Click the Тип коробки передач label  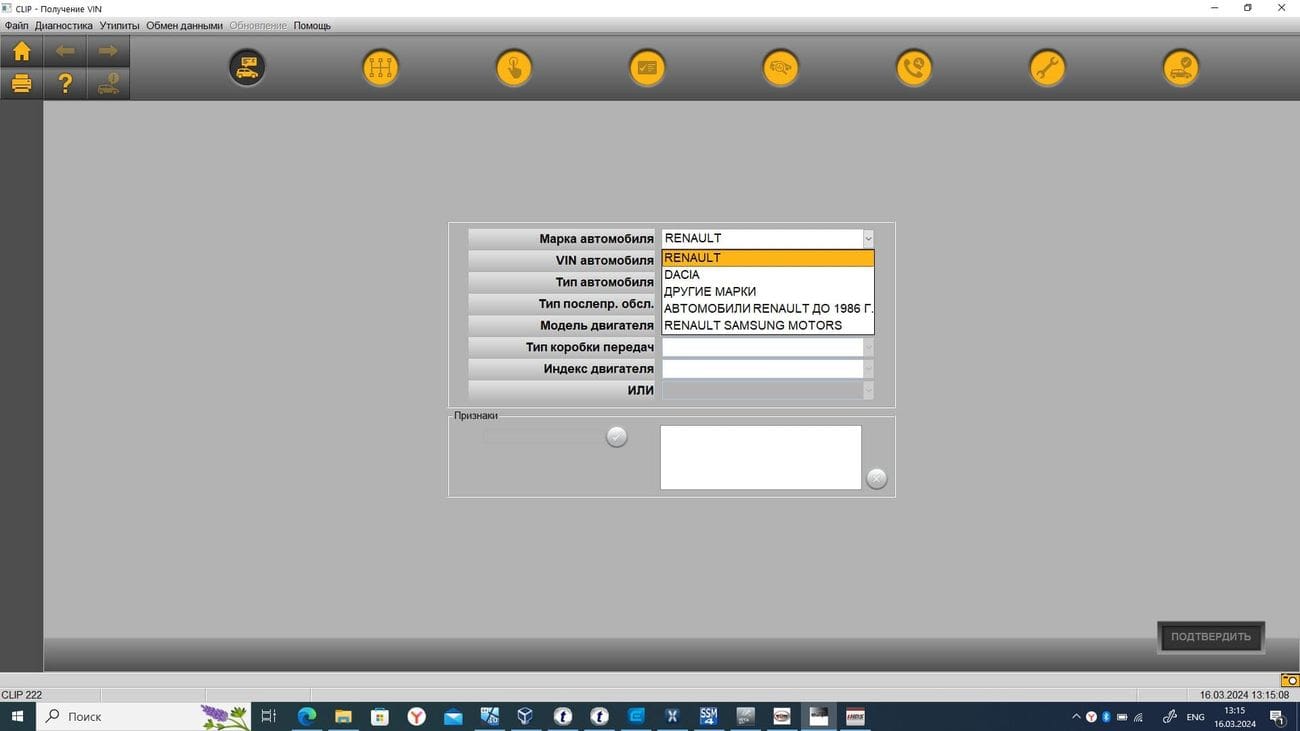coord(562,347)
